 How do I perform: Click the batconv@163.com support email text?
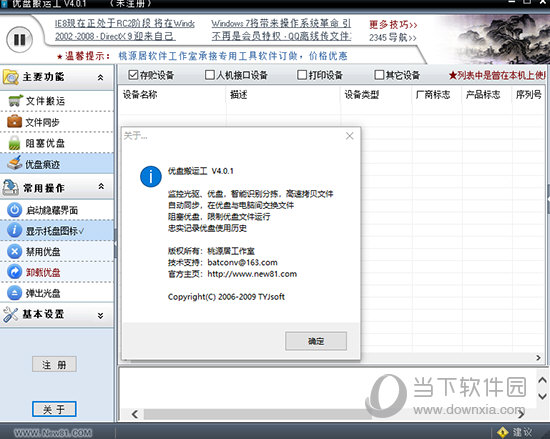pos(242,262)
